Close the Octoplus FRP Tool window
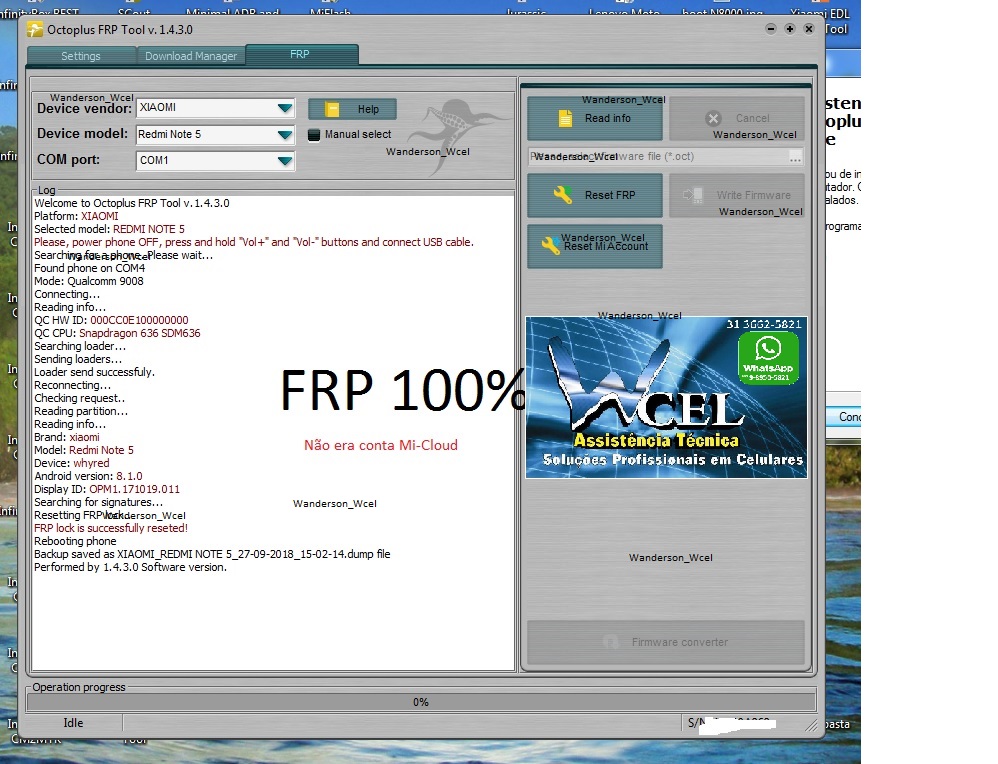 (x=809, y=29)
